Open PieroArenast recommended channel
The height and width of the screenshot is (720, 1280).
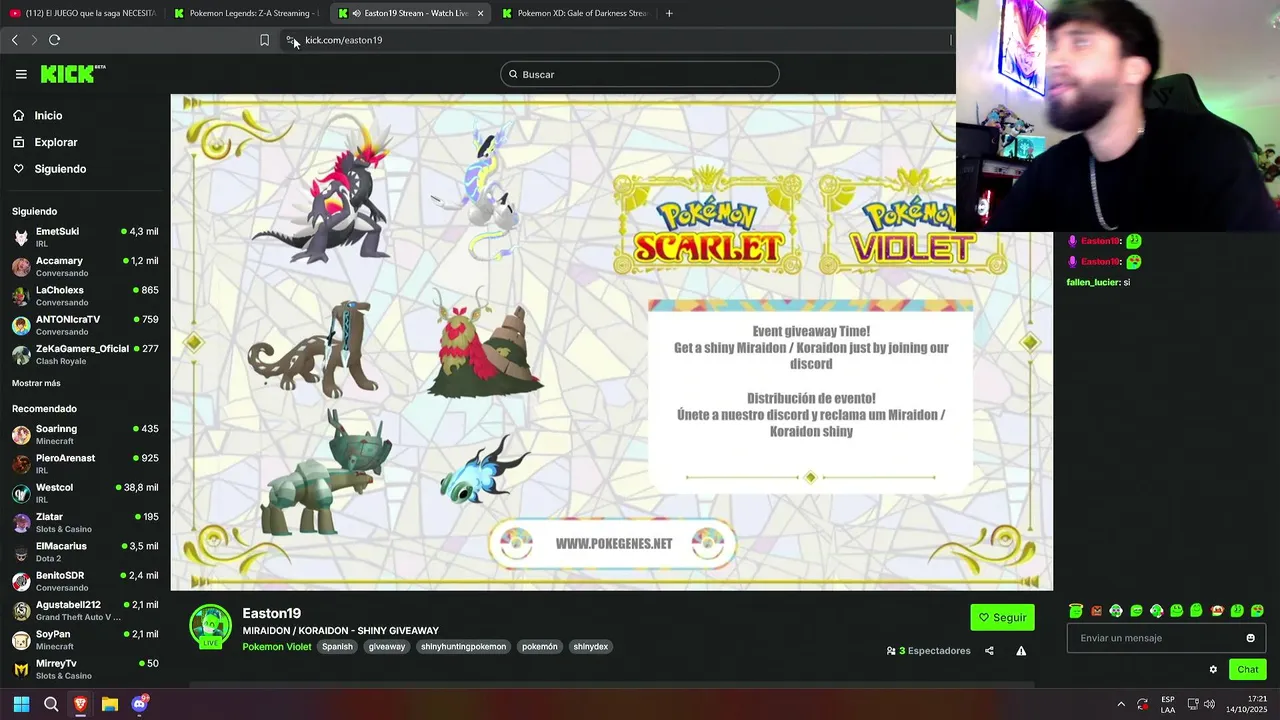click(85, 463)
